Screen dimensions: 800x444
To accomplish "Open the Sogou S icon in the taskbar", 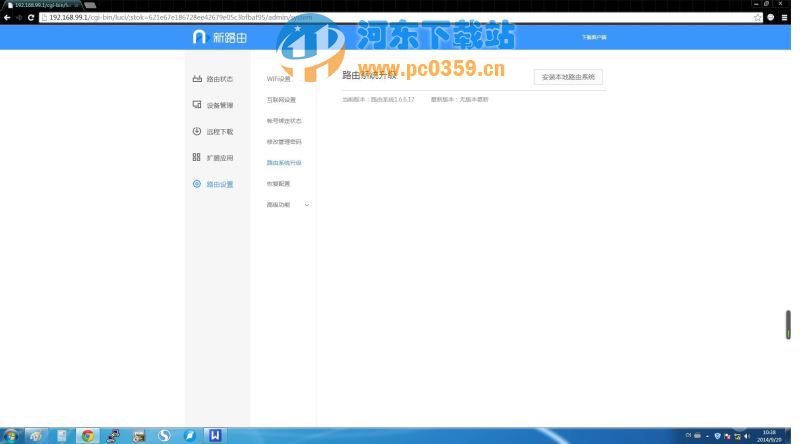I will 164,436.
